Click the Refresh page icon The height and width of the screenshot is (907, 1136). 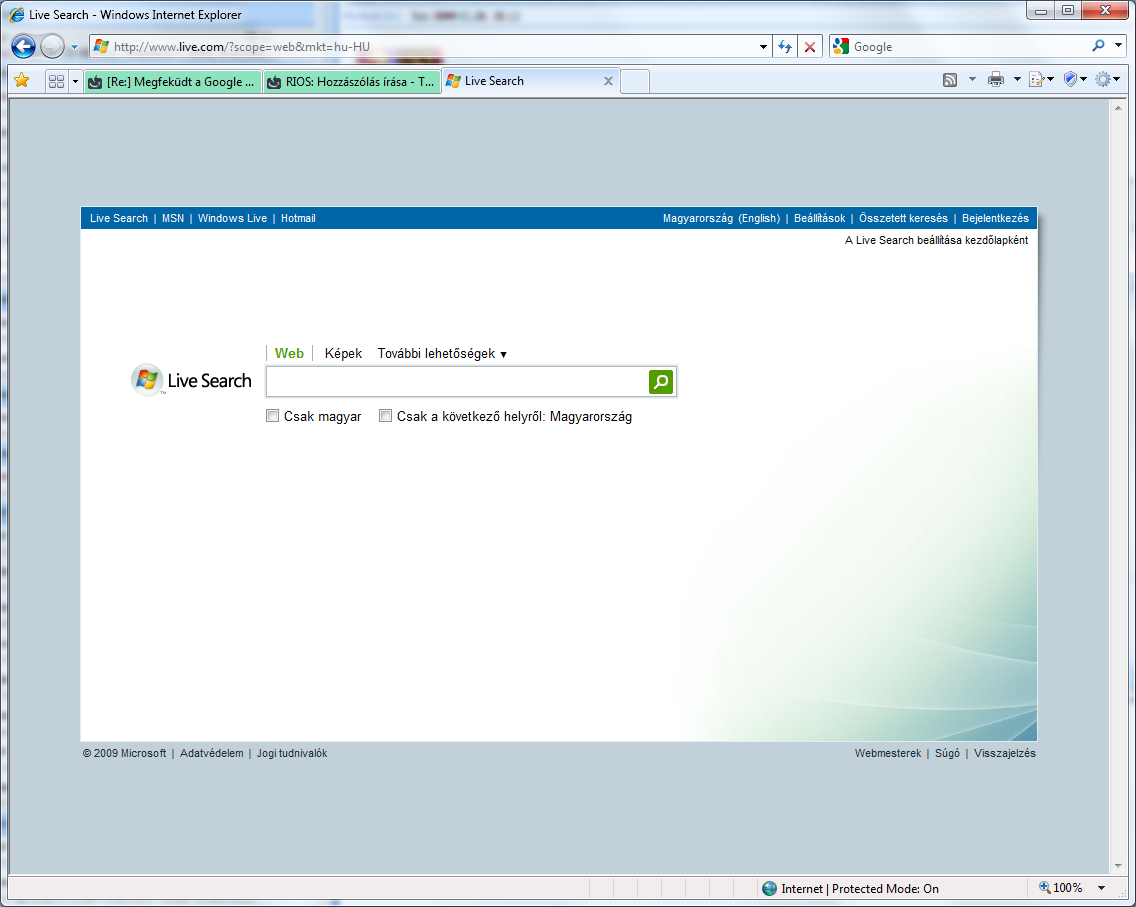click(x=785, y=47)
